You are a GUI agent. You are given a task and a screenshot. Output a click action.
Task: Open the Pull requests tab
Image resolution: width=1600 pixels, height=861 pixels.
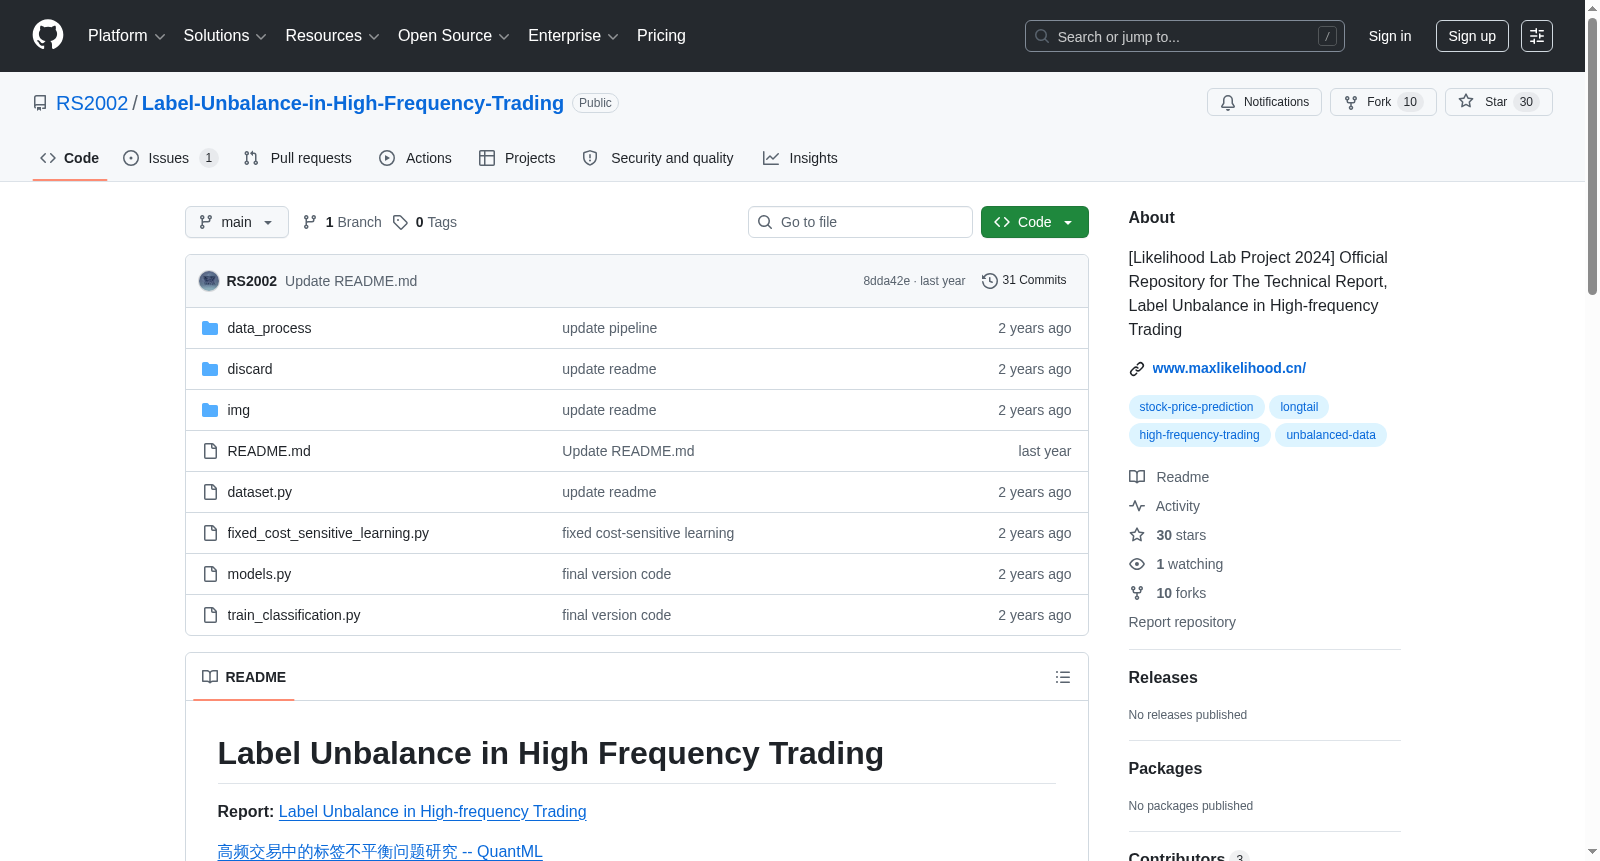coord(298,158)
